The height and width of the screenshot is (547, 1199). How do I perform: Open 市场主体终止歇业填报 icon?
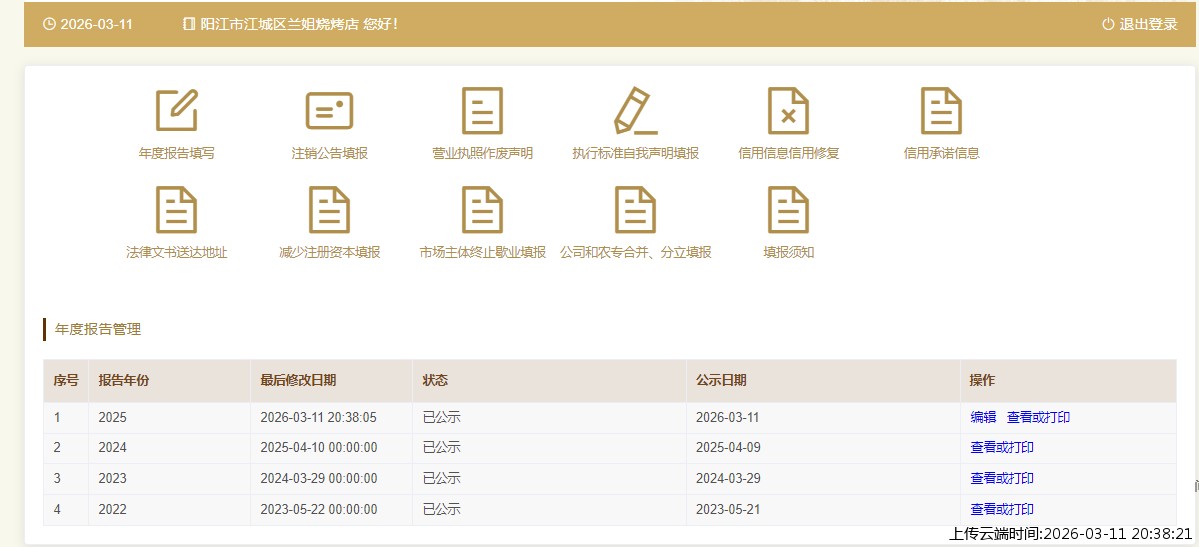click(482, 209)
